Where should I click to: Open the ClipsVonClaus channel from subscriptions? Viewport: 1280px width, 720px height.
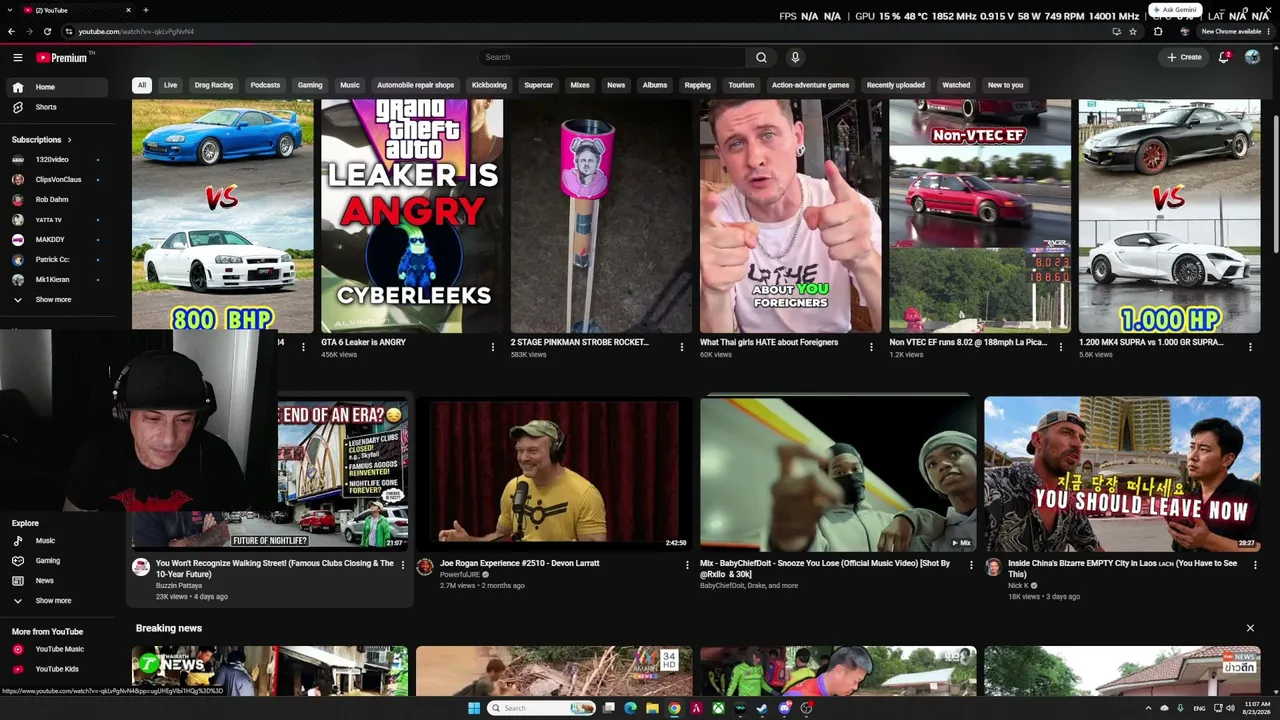pos(58,179)
